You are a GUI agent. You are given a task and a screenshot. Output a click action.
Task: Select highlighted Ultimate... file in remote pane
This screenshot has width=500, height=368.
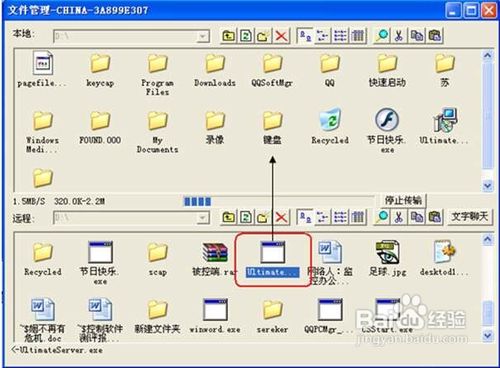[272, 259]
